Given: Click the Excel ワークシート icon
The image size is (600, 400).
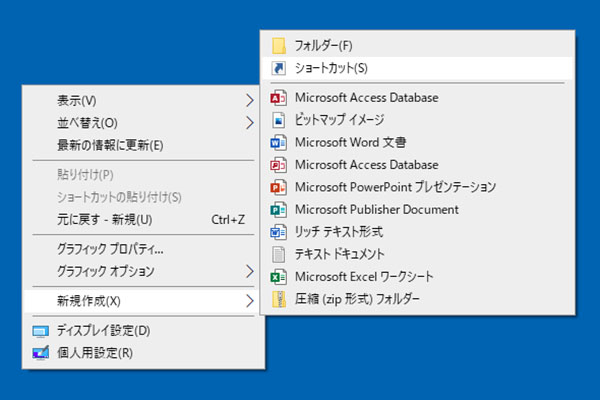Looking at the screenshot, I should 278,277.
